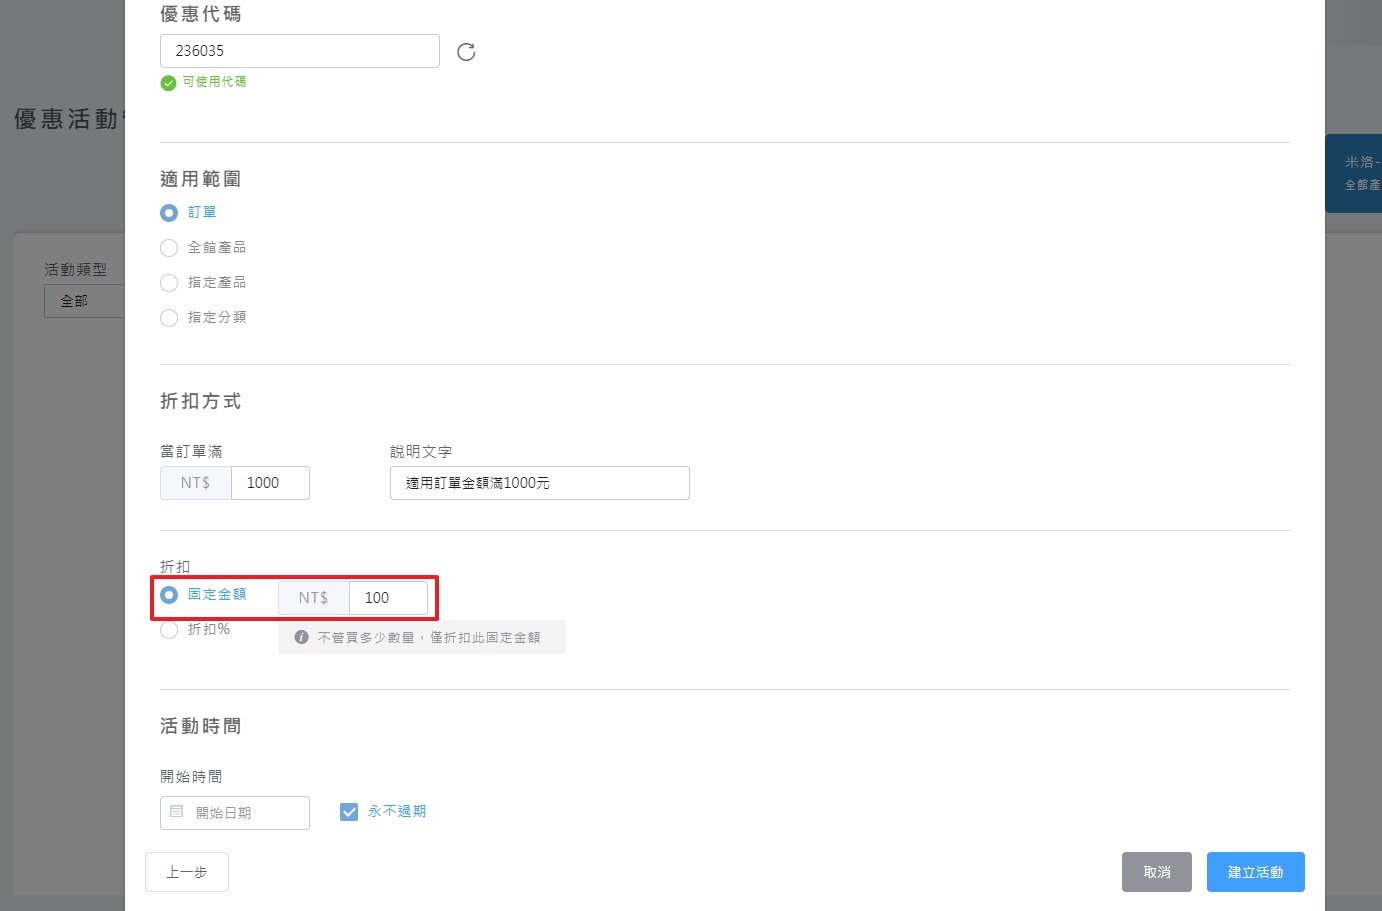
Task: Click the 建立活動 button
Action: pos(1255,872)
